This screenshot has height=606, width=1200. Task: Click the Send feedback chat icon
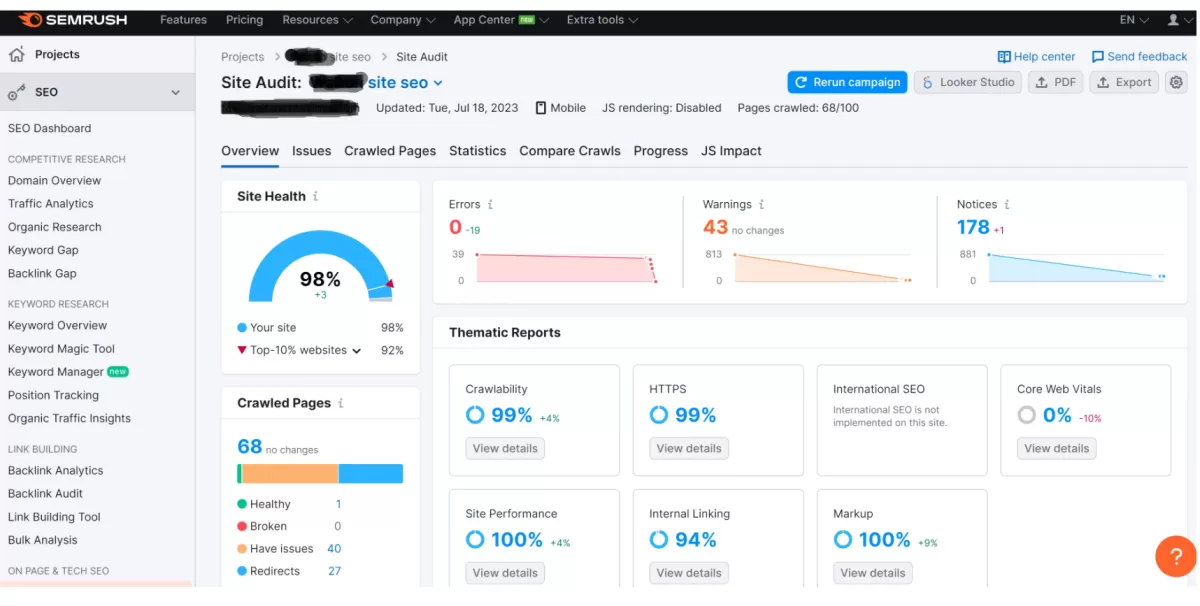(x=1098, y=57)
